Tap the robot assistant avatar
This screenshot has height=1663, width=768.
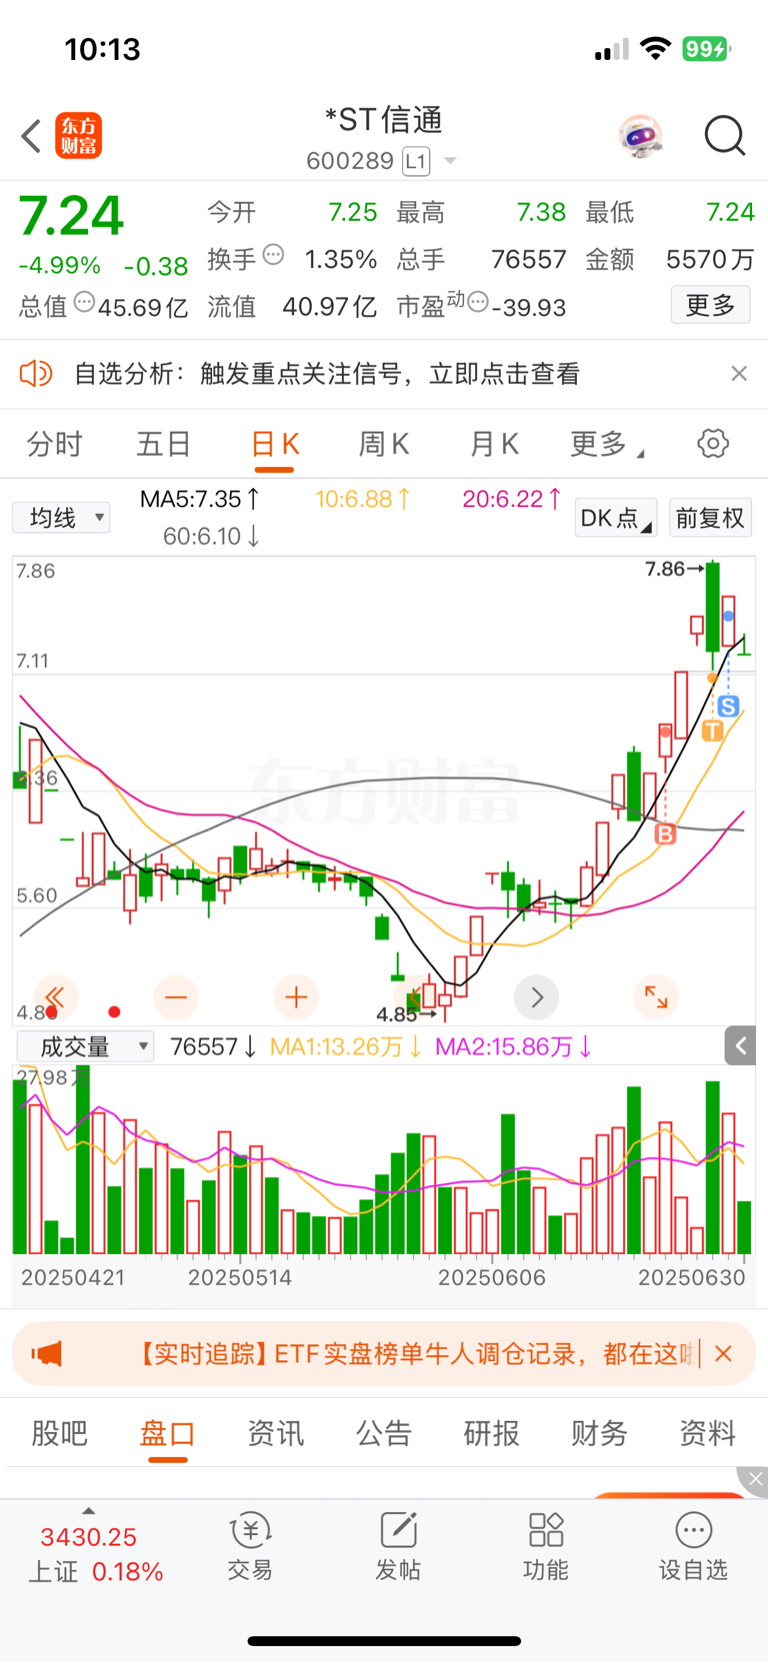[640, 136]
